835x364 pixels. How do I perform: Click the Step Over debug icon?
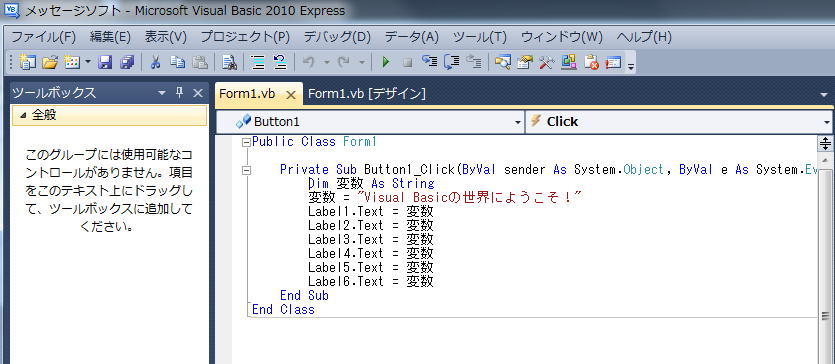click(452, 63)
